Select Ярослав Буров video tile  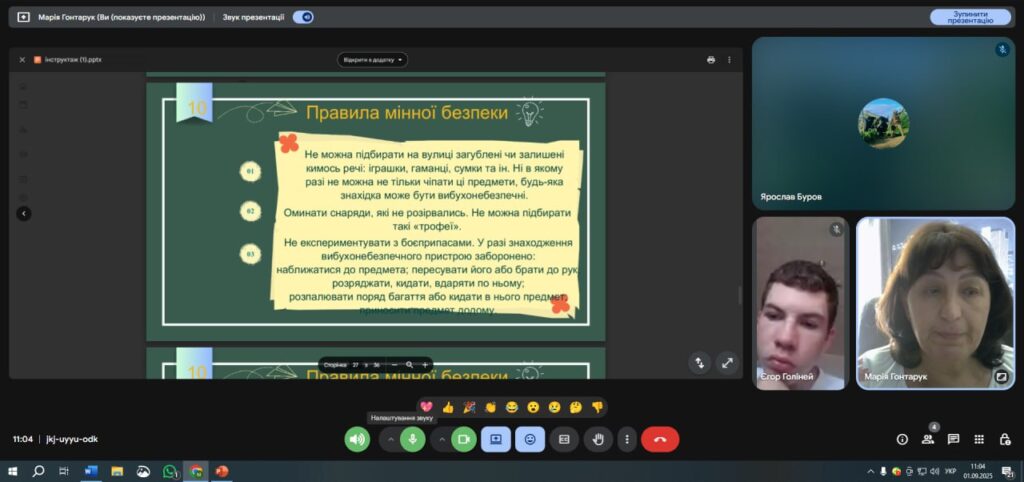point(883,123)
